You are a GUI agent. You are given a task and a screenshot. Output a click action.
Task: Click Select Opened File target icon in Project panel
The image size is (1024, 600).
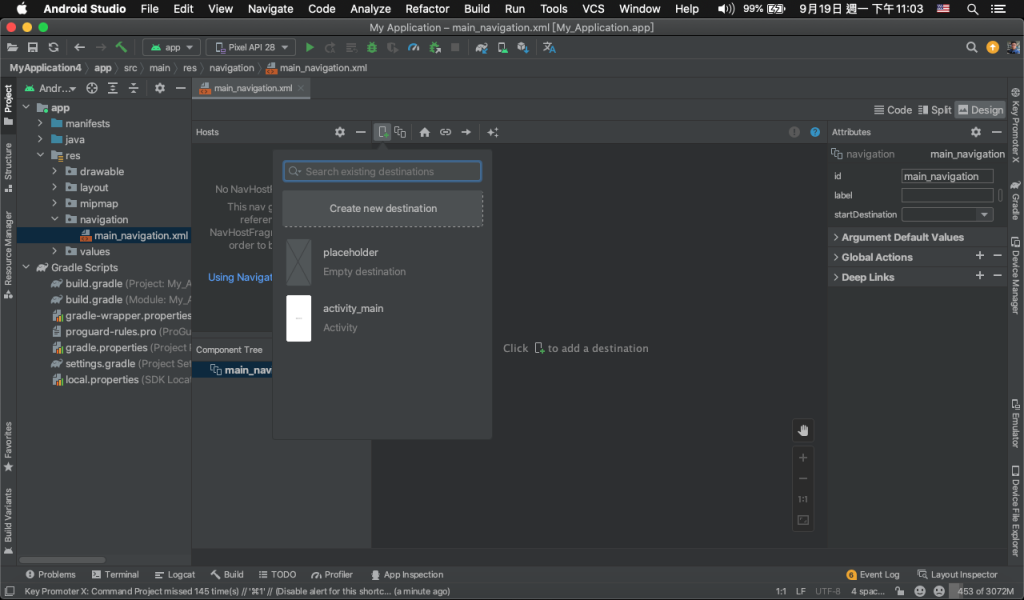pos(92,88)
